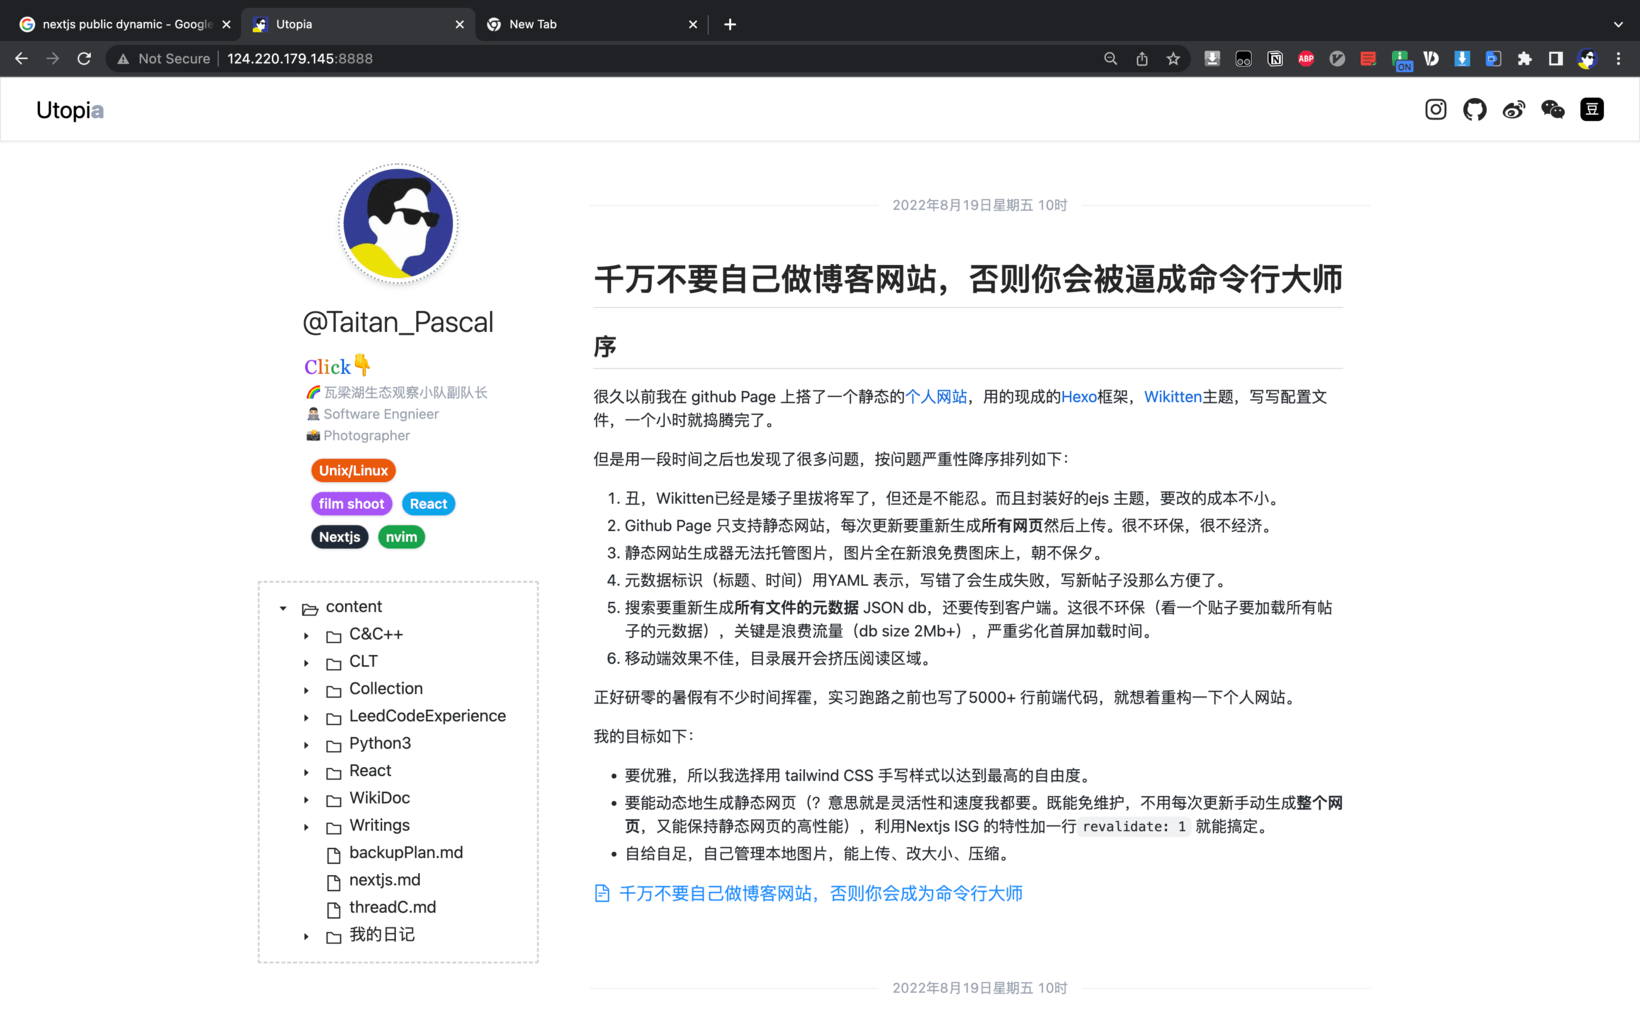The width and height of the screenshot is (1640, 1025).
Task: Open the WeChat icon in header
Action: pyautogui.click(x=1552, y=110)
